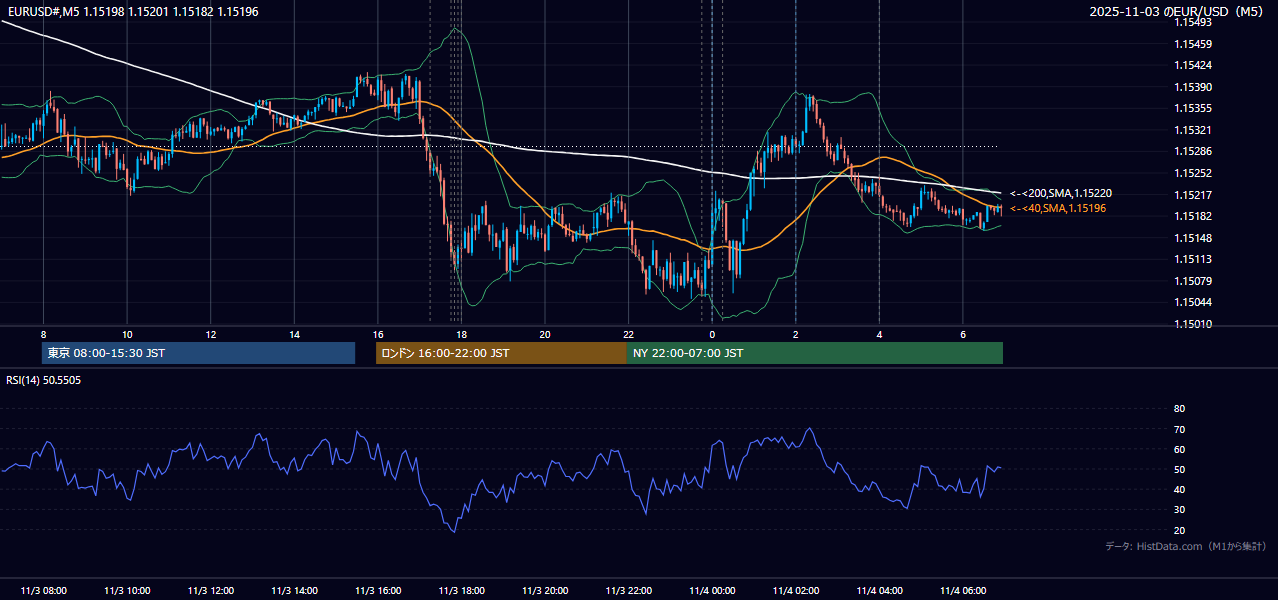Click bottom date label 11/3 10:00

click(127, 591)
